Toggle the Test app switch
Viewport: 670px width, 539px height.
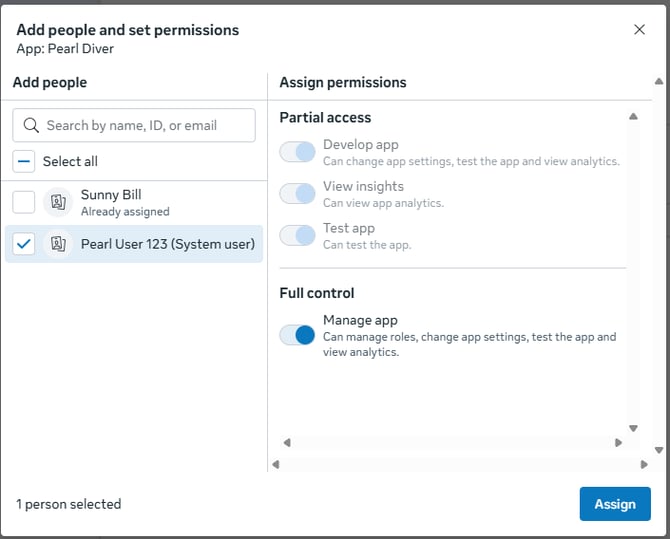[x=298, y=236]
